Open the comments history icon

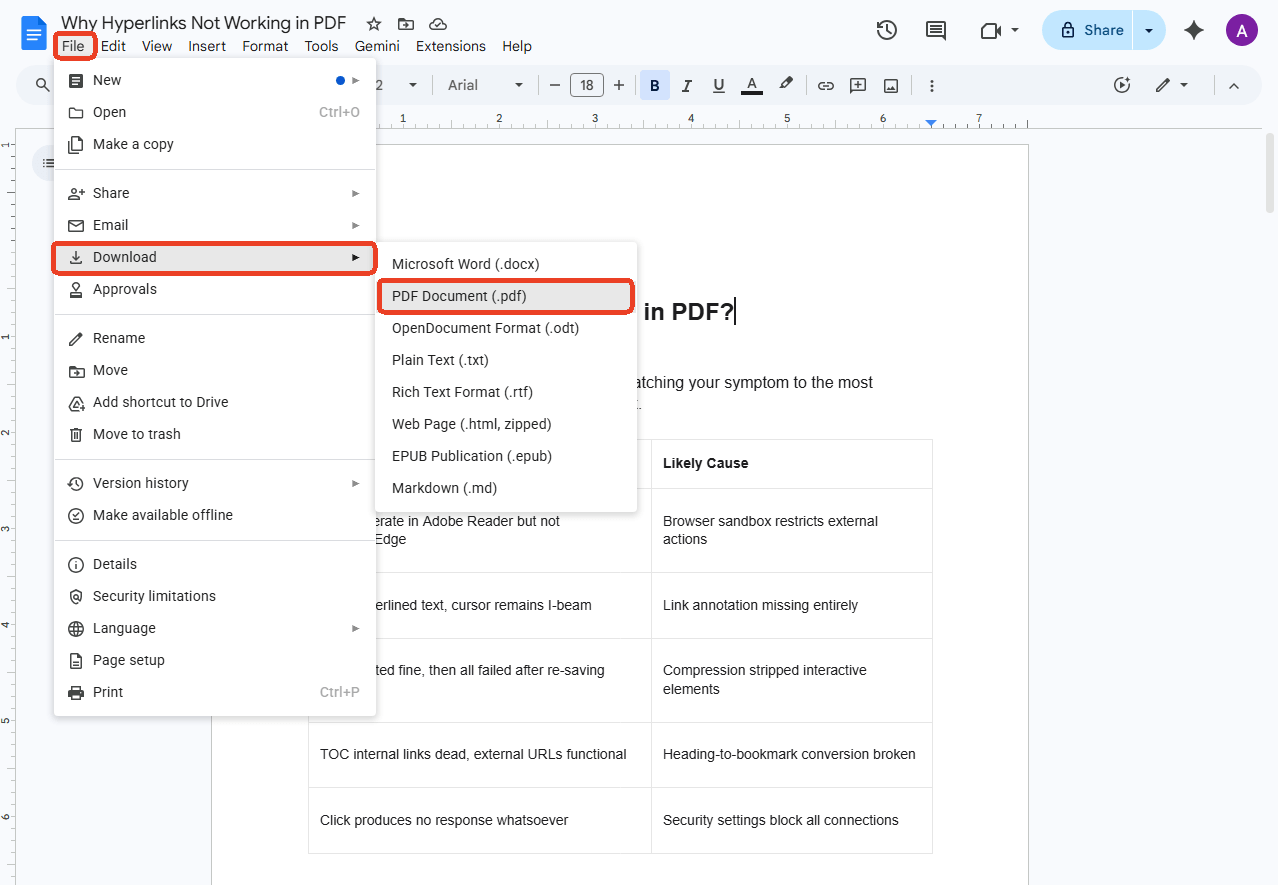[x=936, y=30]
